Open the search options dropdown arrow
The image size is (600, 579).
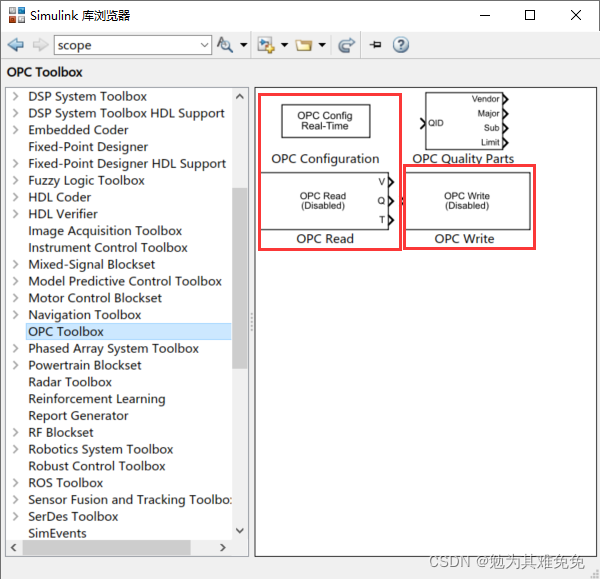(x=243, y=45)
